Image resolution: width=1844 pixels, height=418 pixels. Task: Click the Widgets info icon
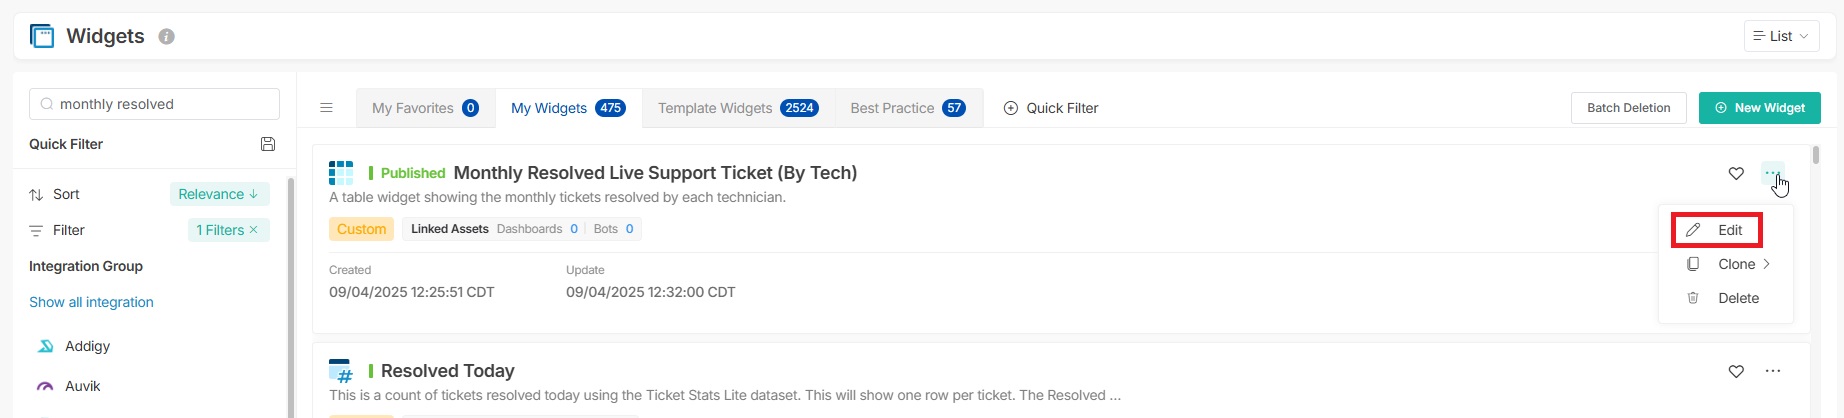[x=166, y=36]
